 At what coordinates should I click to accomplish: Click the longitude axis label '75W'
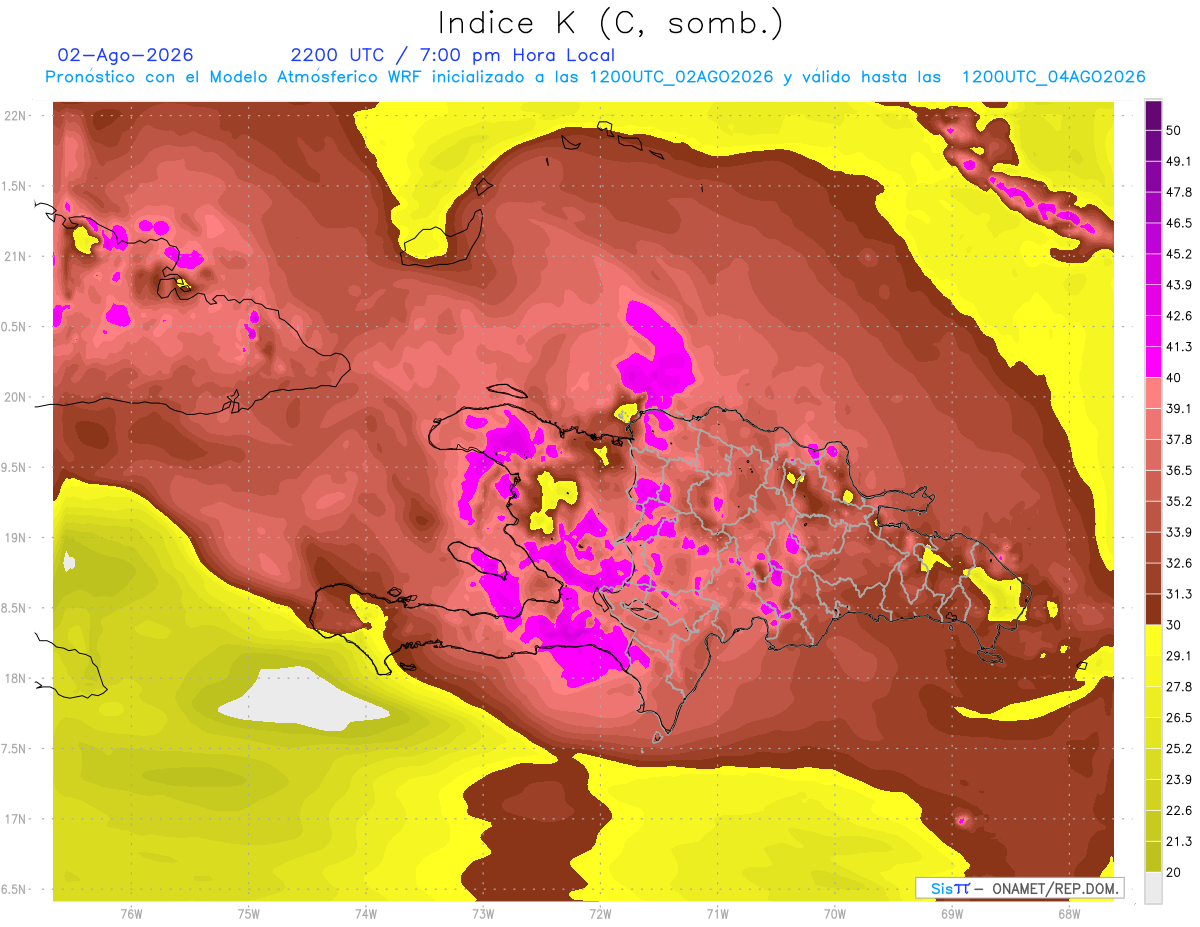coord(248,914)
